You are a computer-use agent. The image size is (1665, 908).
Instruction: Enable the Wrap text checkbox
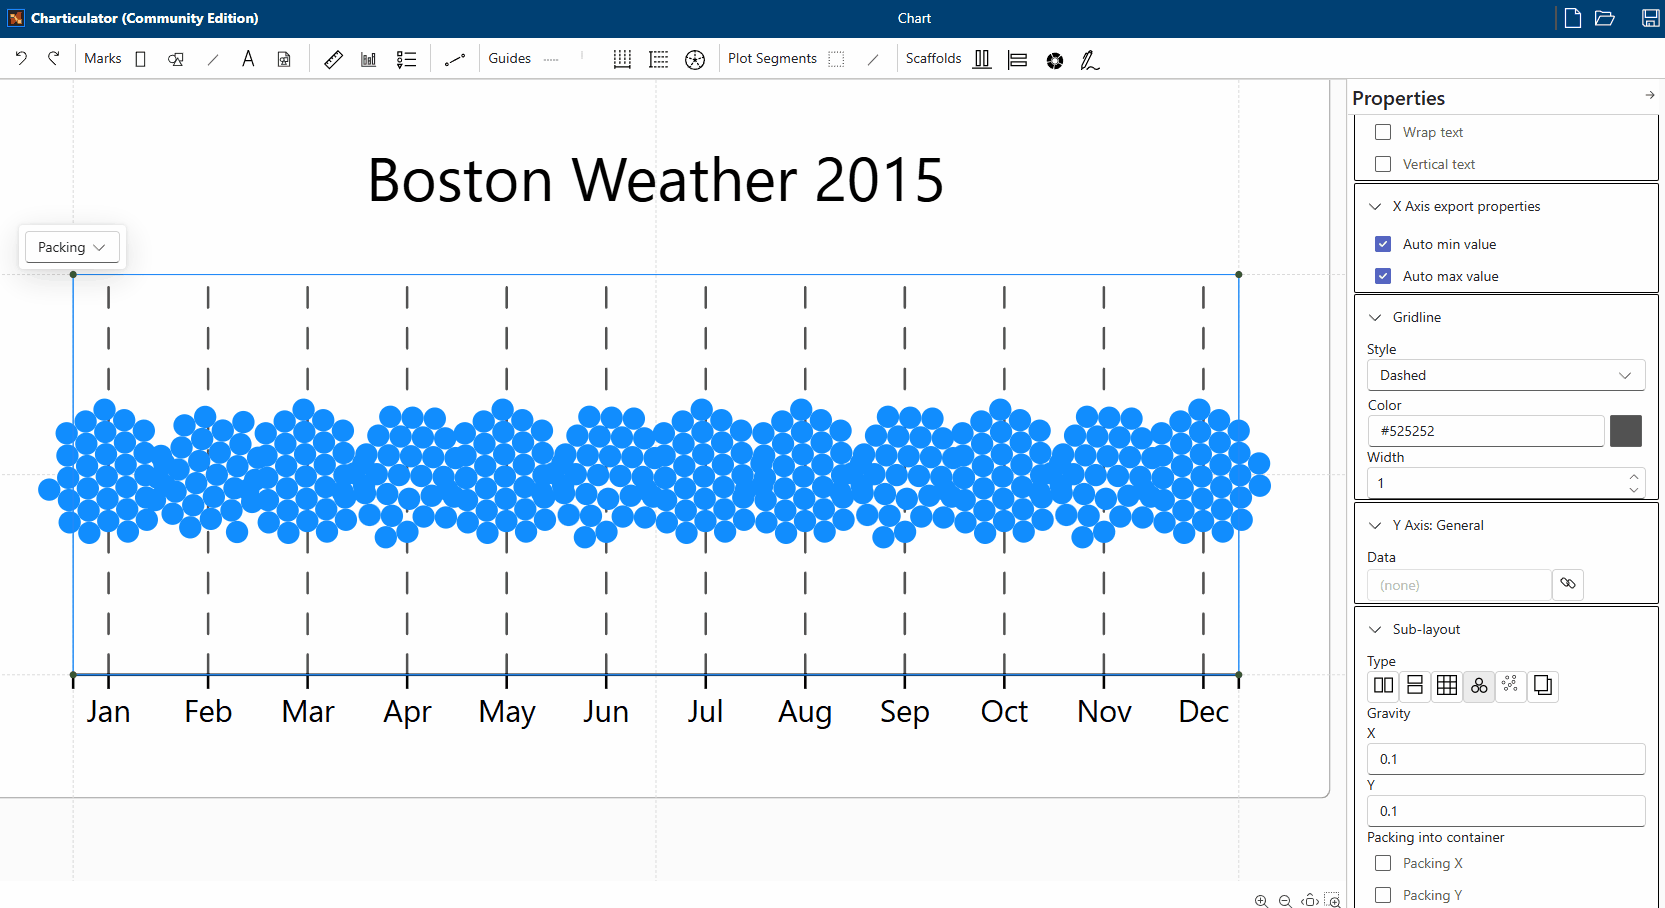click(x=1383, y=132)
